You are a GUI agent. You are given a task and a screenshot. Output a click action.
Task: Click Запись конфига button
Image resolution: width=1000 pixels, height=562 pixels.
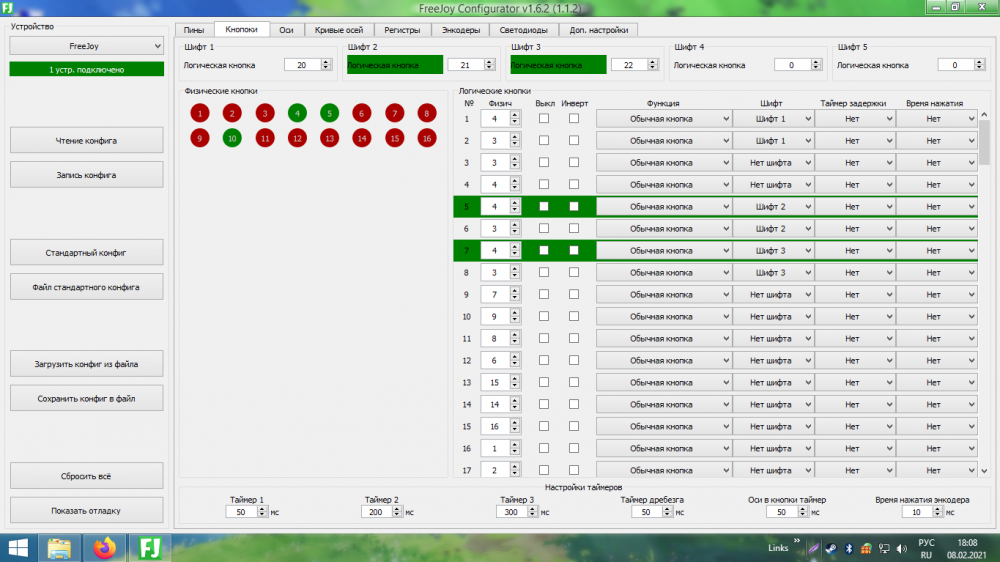click(x=87, y=175)
